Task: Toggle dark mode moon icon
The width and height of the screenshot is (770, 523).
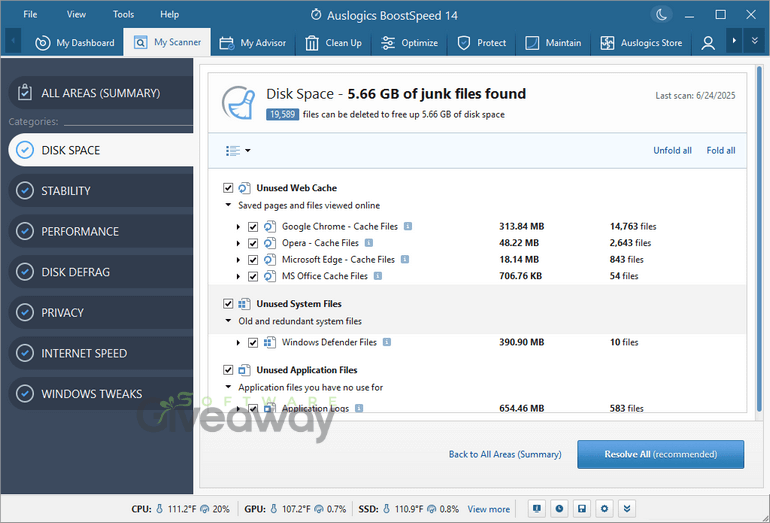Action: (x=661, y=15)
